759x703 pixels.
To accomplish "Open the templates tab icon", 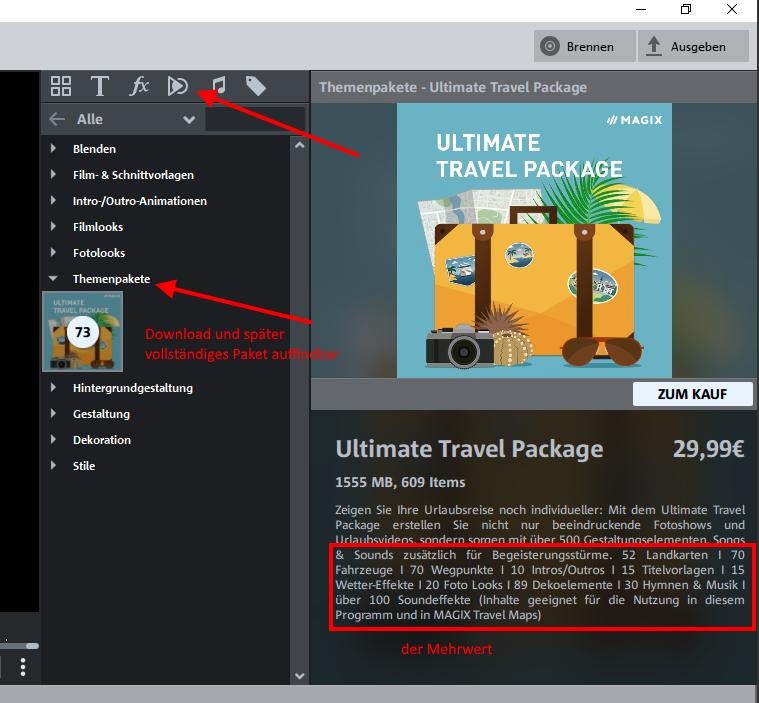I will point(178,86).
